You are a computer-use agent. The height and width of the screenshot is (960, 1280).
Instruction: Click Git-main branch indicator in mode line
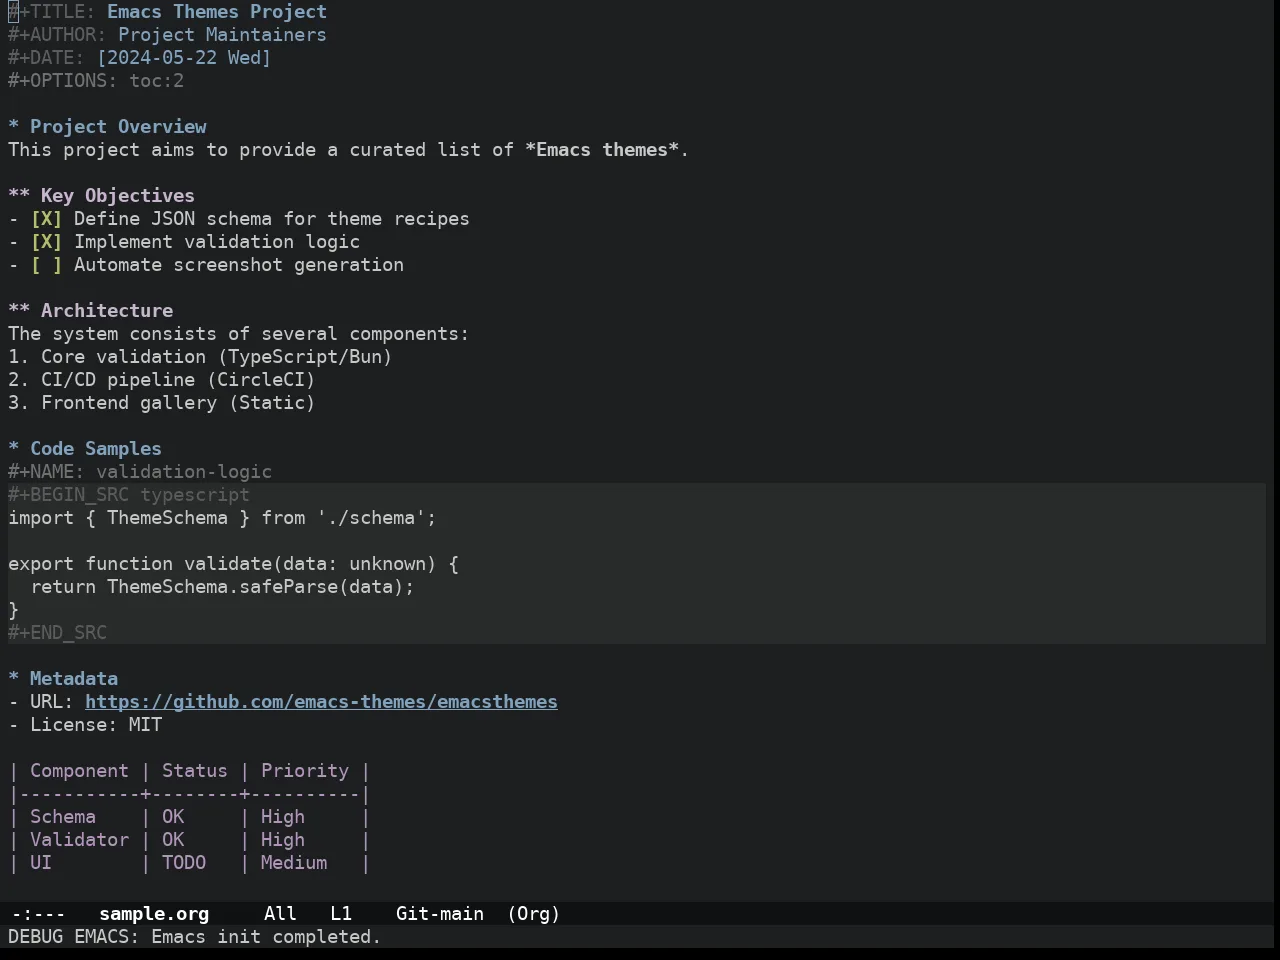click(x=440, y=914)
